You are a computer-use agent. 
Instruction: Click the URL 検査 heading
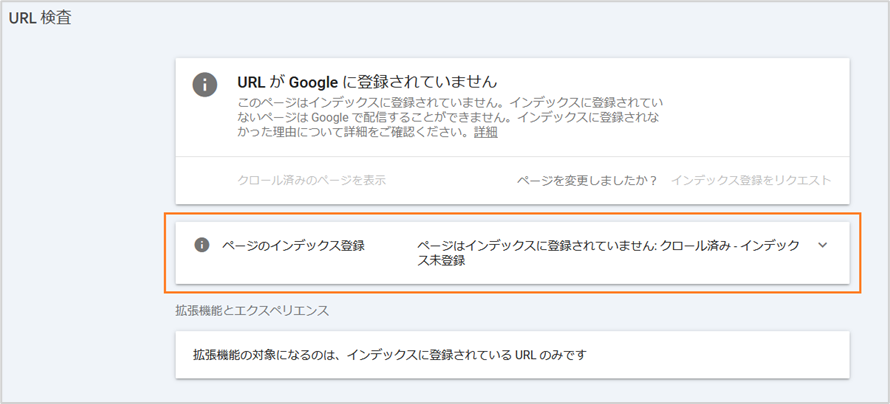click(x=39, y=18)
